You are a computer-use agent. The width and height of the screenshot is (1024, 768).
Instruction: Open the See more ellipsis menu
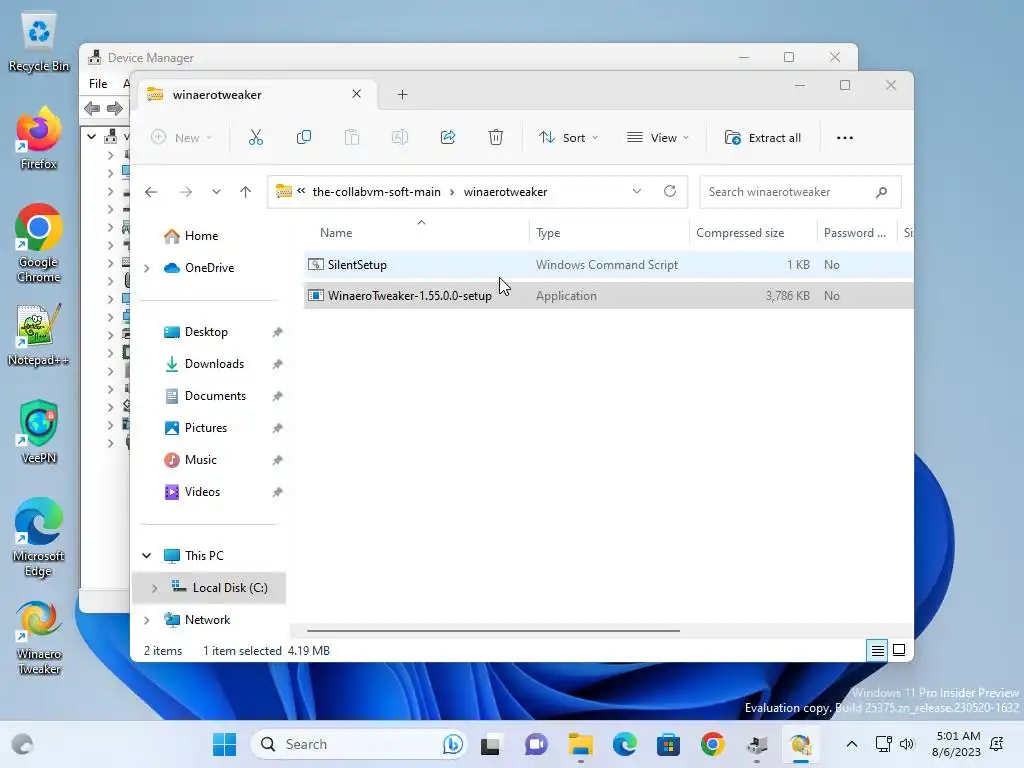(844, 138)
